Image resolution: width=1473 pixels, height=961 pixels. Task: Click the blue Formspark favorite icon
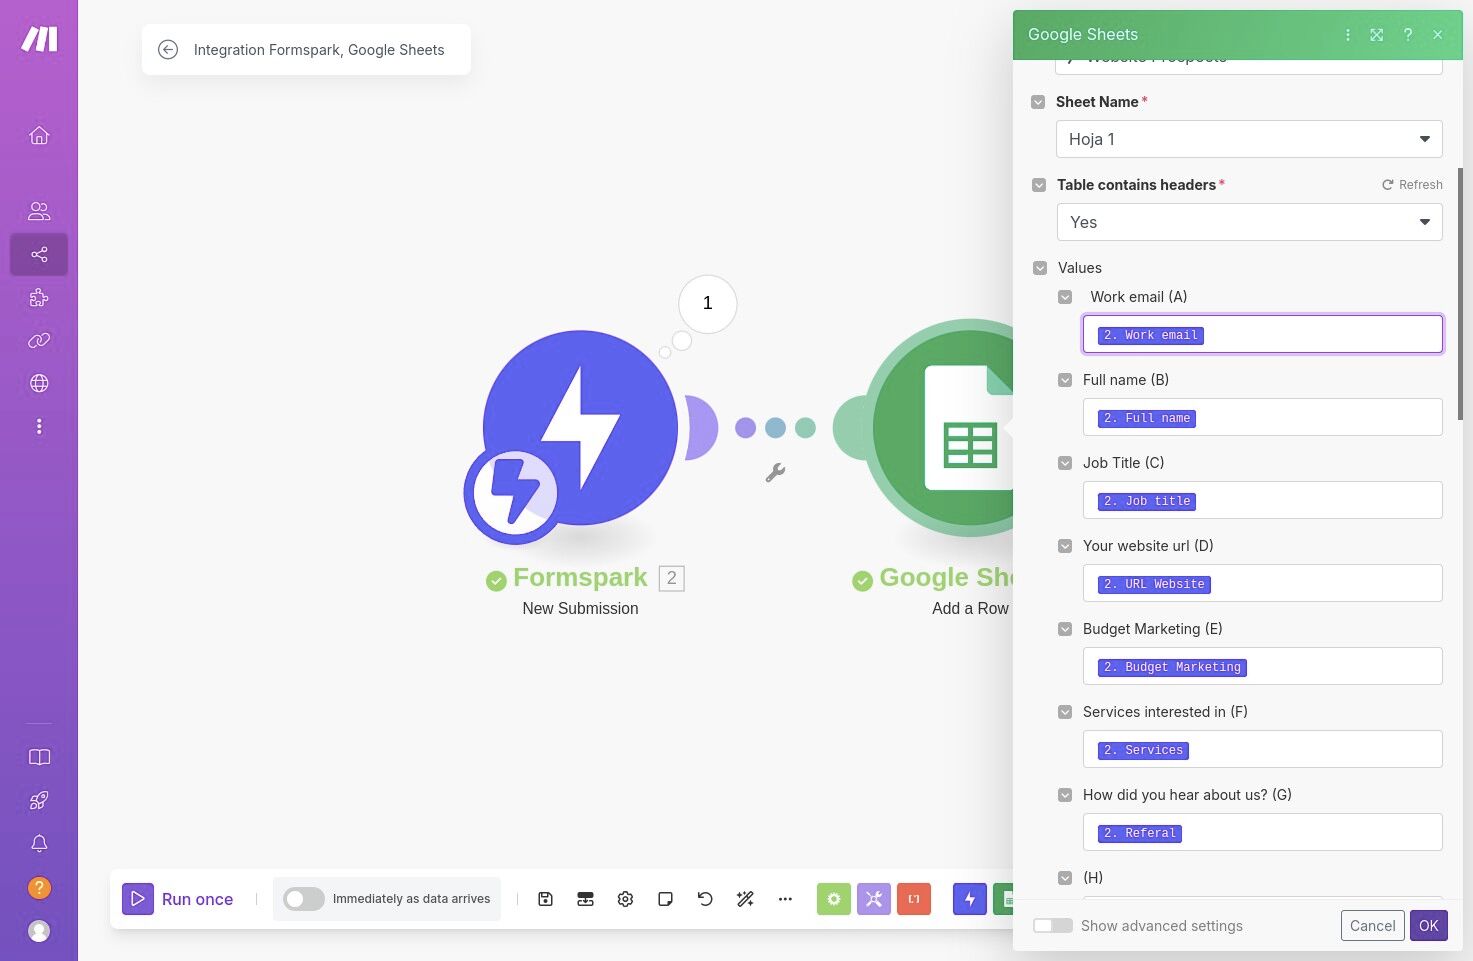coord(970,899)
